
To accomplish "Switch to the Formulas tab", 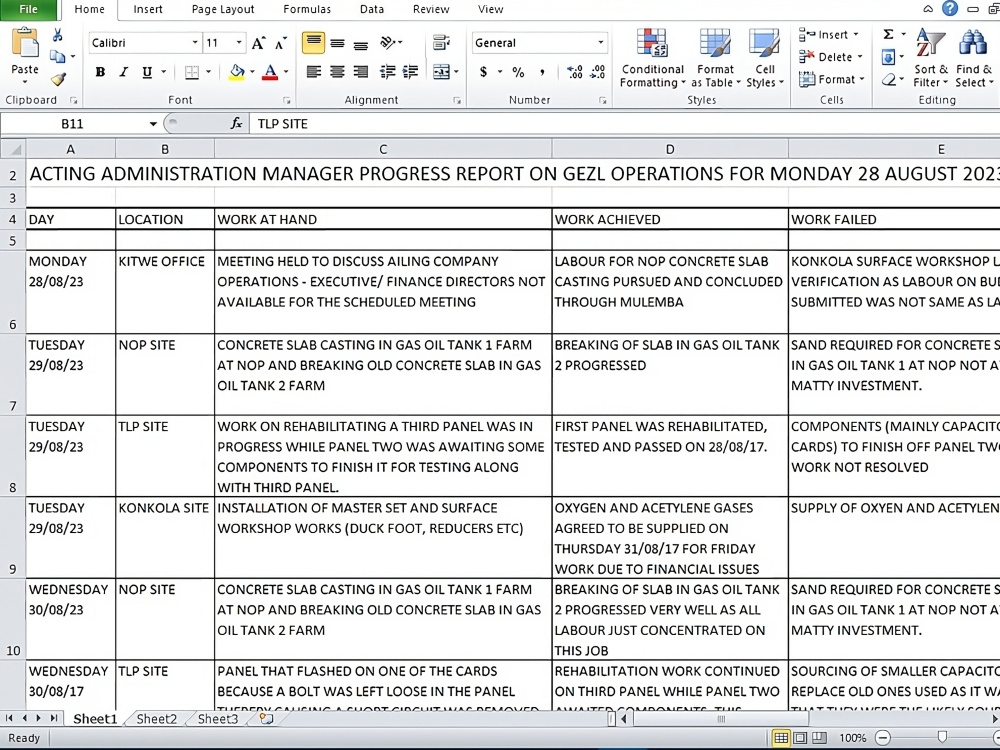I will point(307,9).
